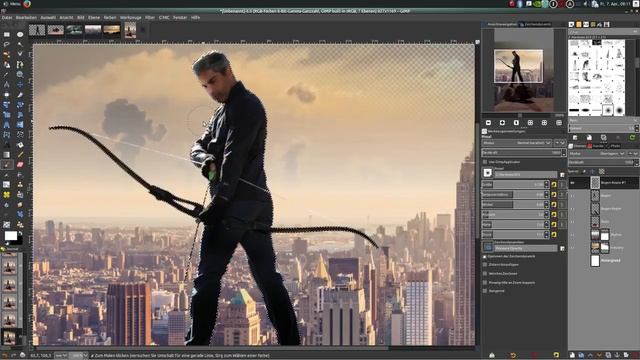Swap foreground and background colors
This screenshot has width=640, height=360.
coord(20,233)
